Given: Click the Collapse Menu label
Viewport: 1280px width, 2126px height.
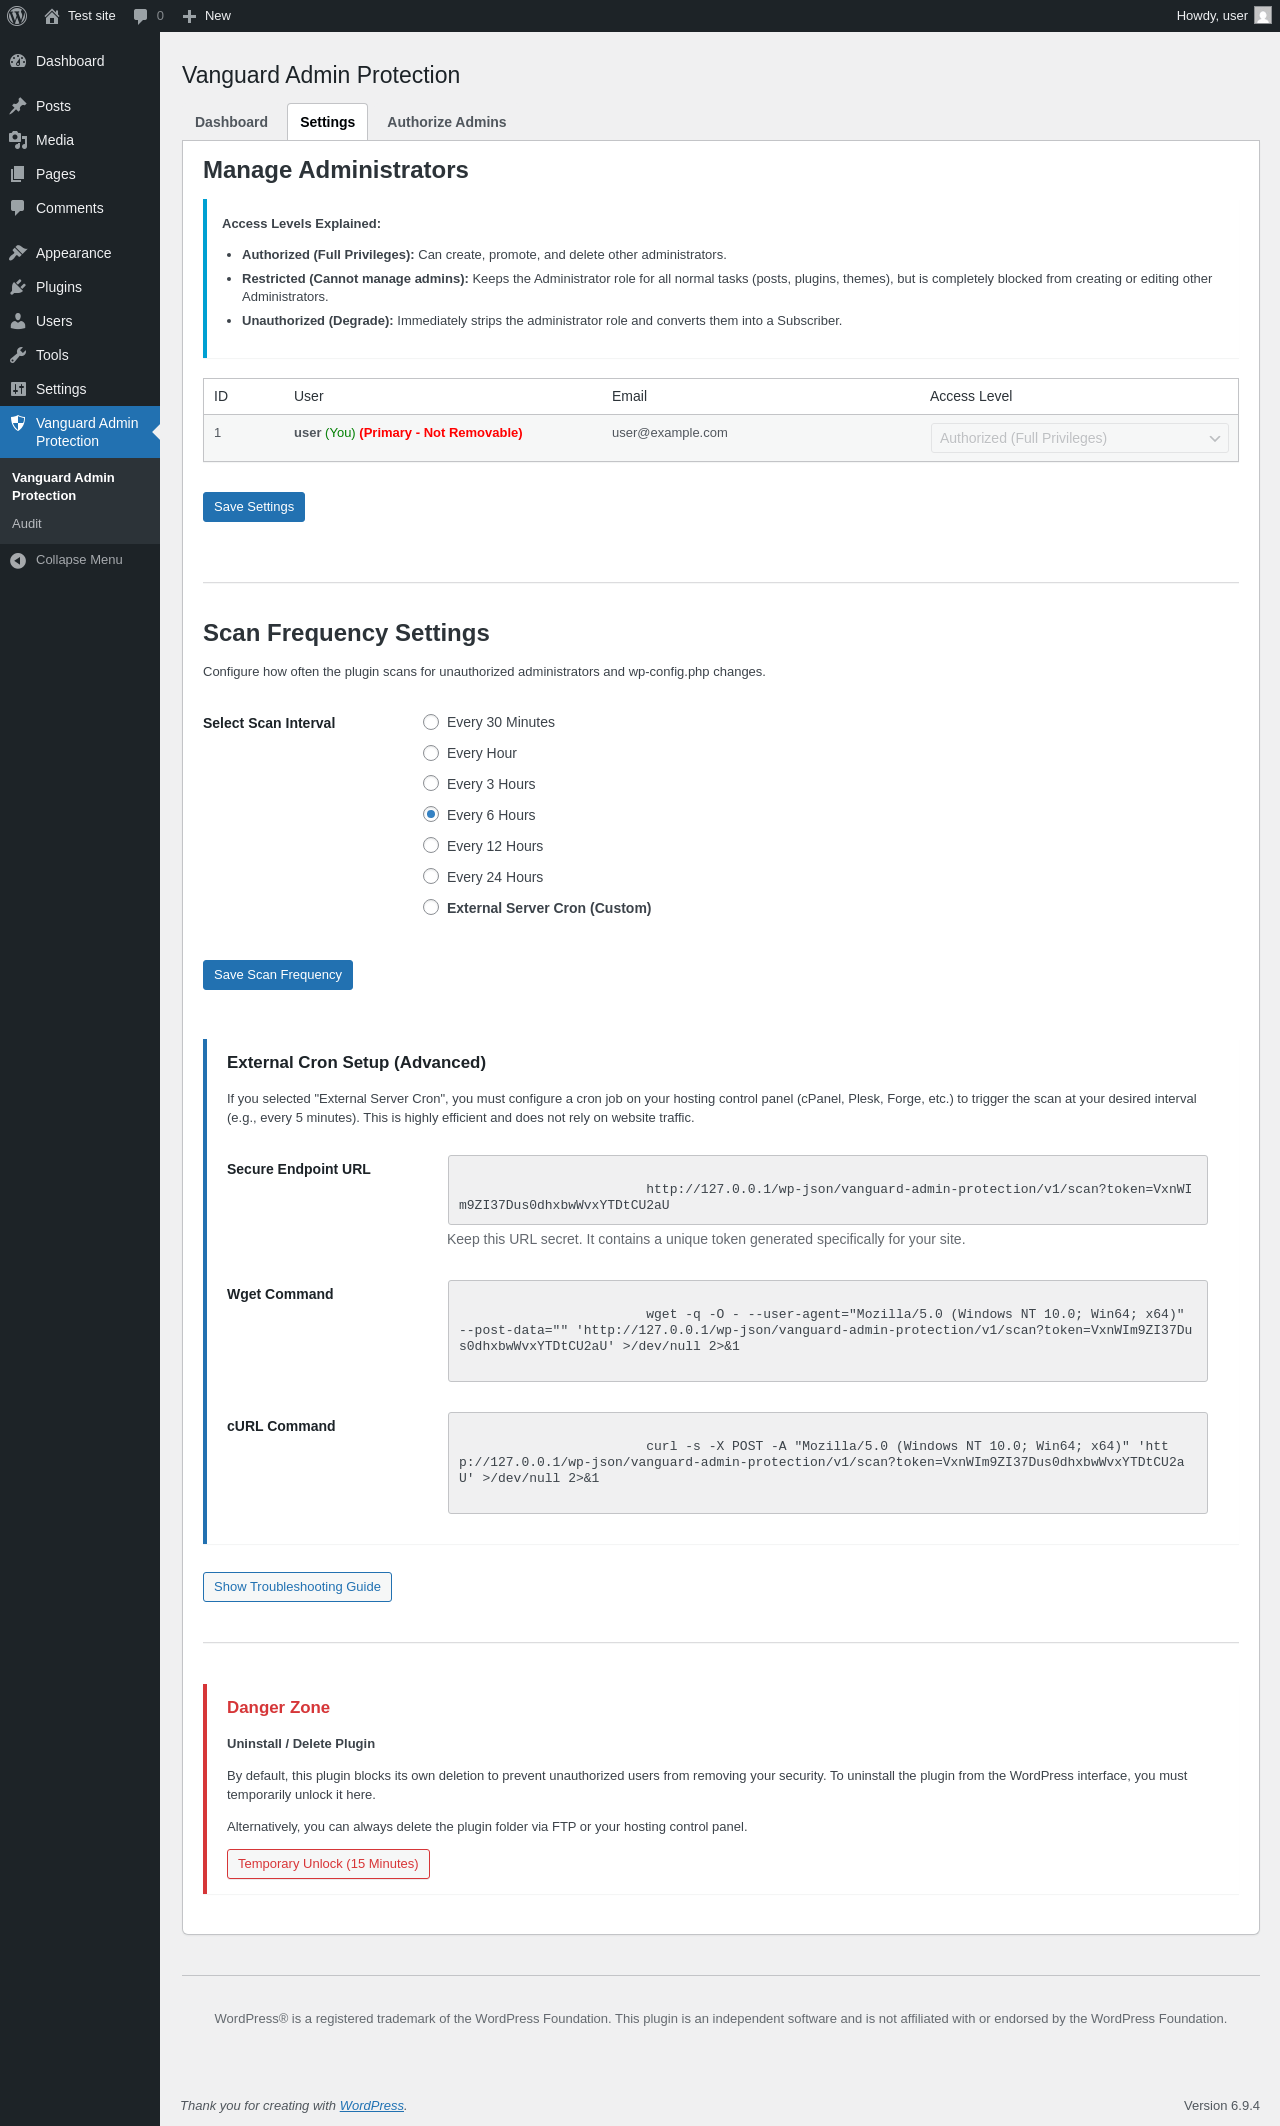Looking at the screenshot, I should (79, 560).
